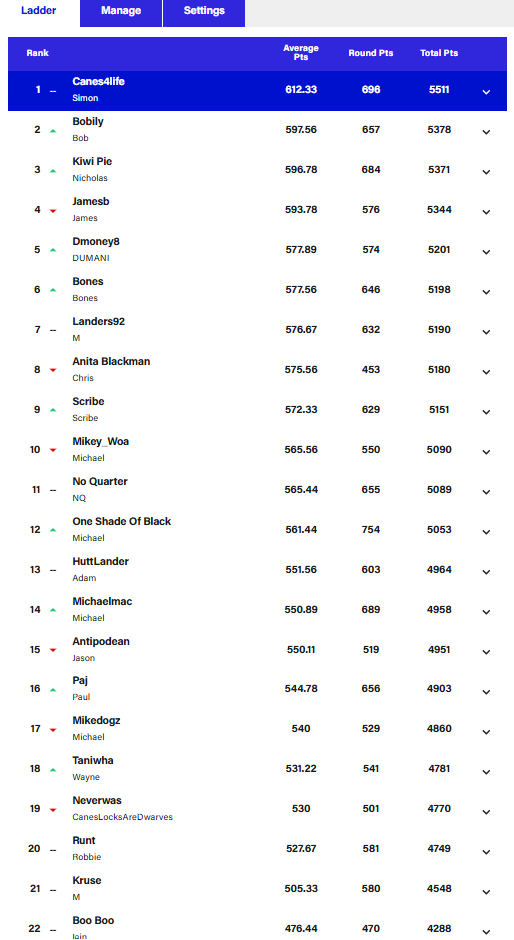Switch to the Manage tab
The image size is (514, 940).
[121, 12]
